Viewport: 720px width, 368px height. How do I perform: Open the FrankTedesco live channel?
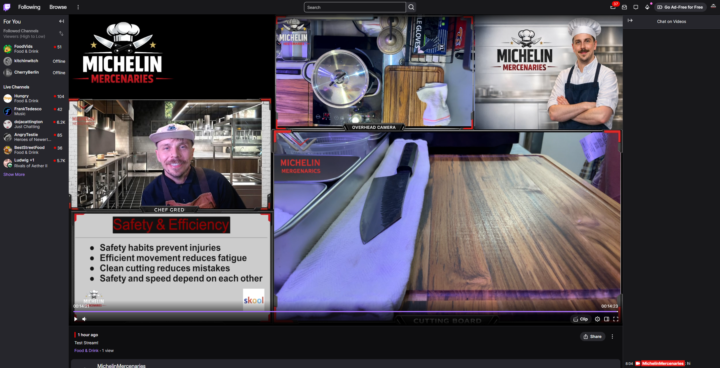coord(34,111)
